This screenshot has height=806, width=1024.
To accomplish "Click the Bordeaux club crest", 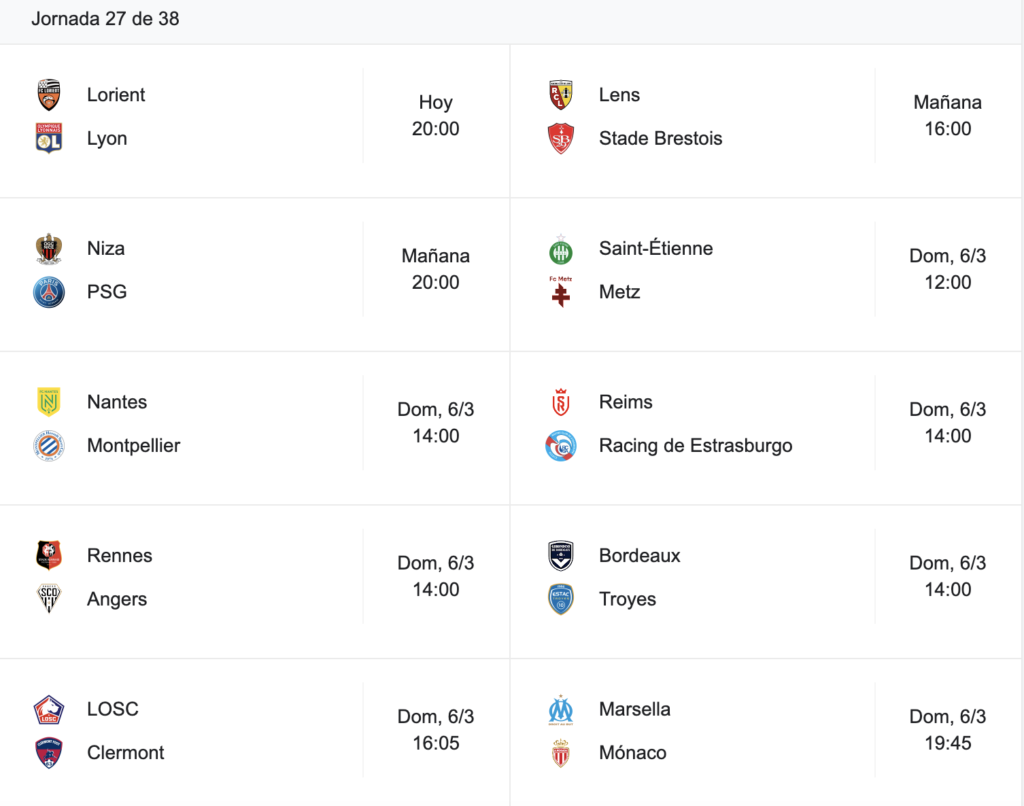I will pos(561,556).
